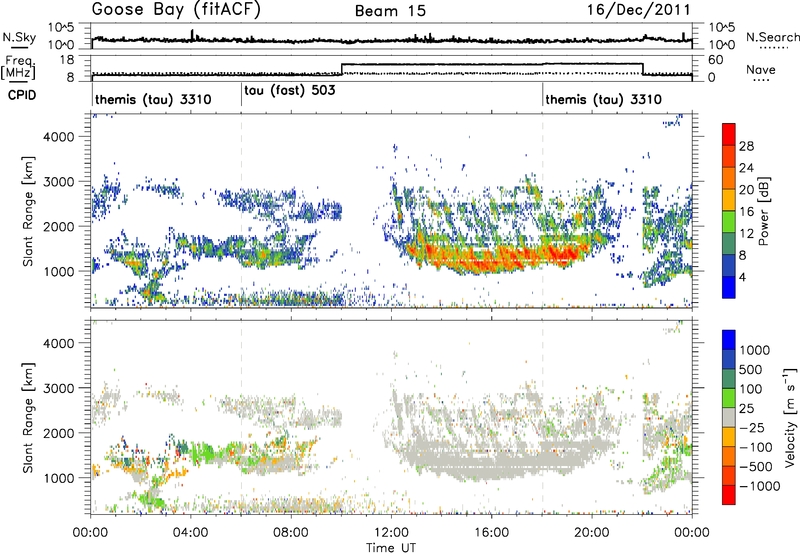Viewport: 800px width, 554px height.
Task: Click the 'Nave' legend label
Action: pyautogui.click(x=761, y=69)
